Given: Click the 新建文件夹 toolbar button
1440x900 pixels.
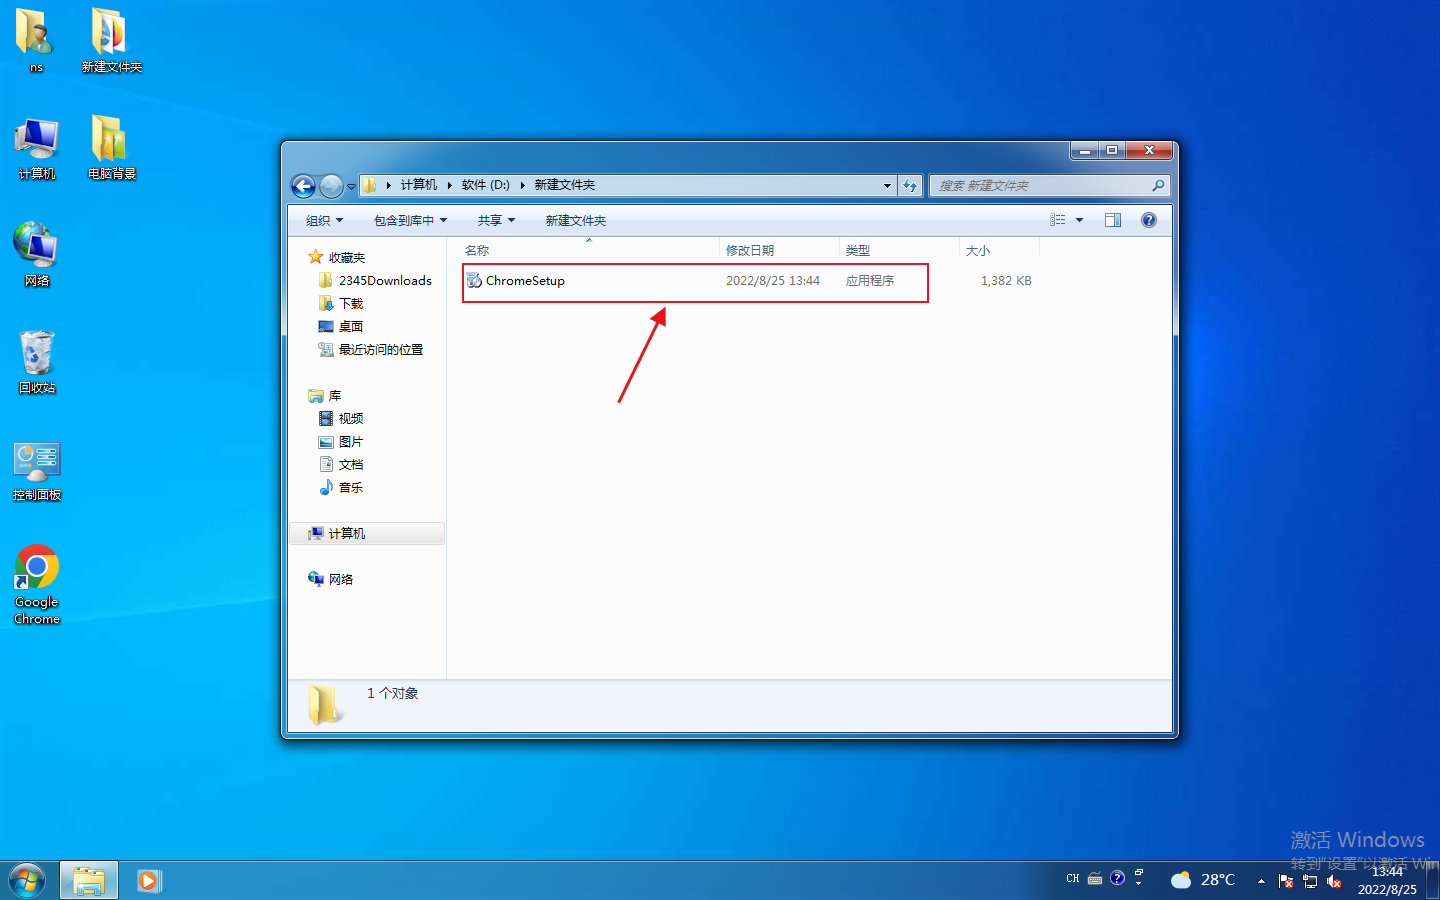Looking at the screenshot, I should [575, 220].
